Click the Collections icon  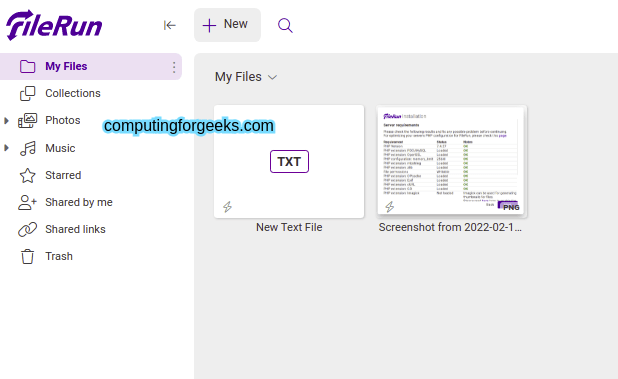(28, 93)
